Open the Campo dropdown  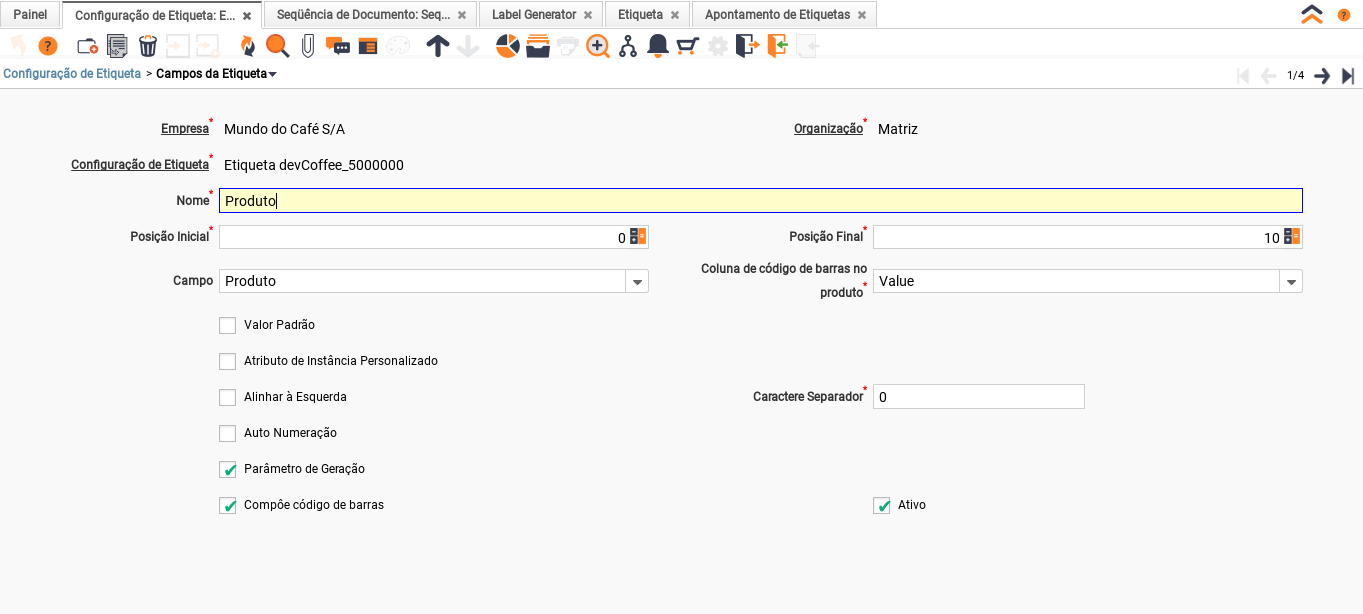tap(637, 282)
